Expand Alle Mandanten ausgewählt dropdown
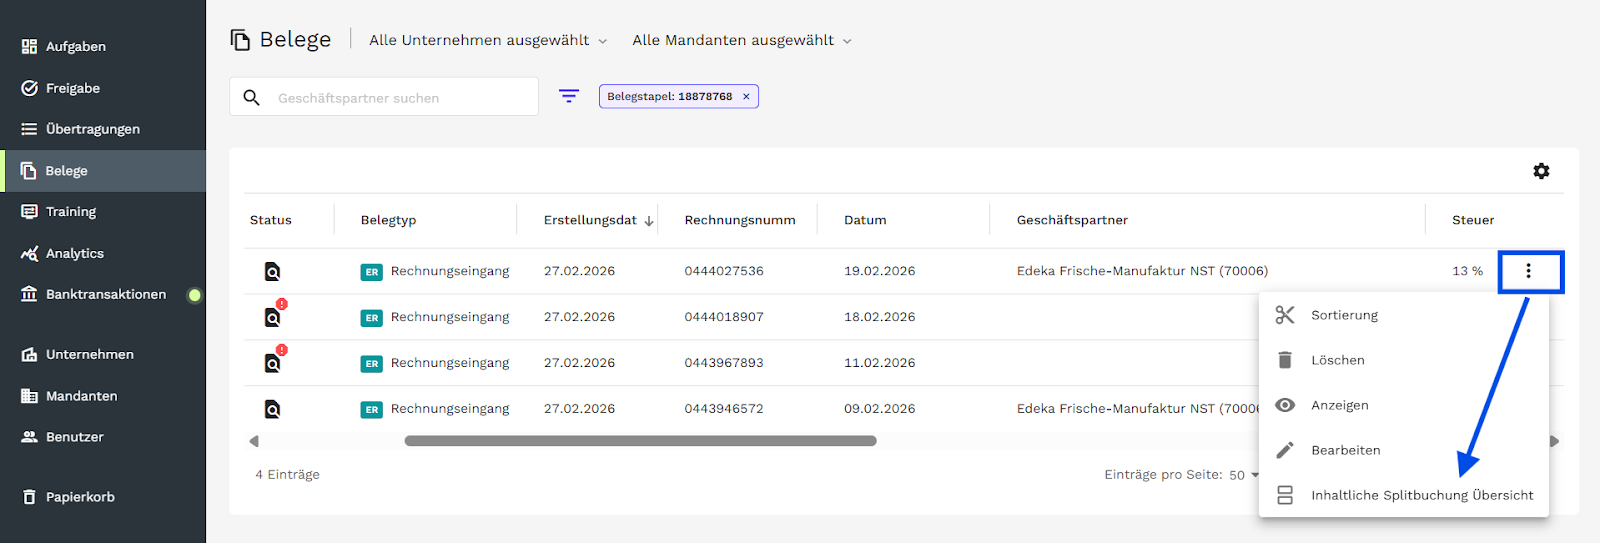This screenshot has width=1600, height=543. coord(742,40)
